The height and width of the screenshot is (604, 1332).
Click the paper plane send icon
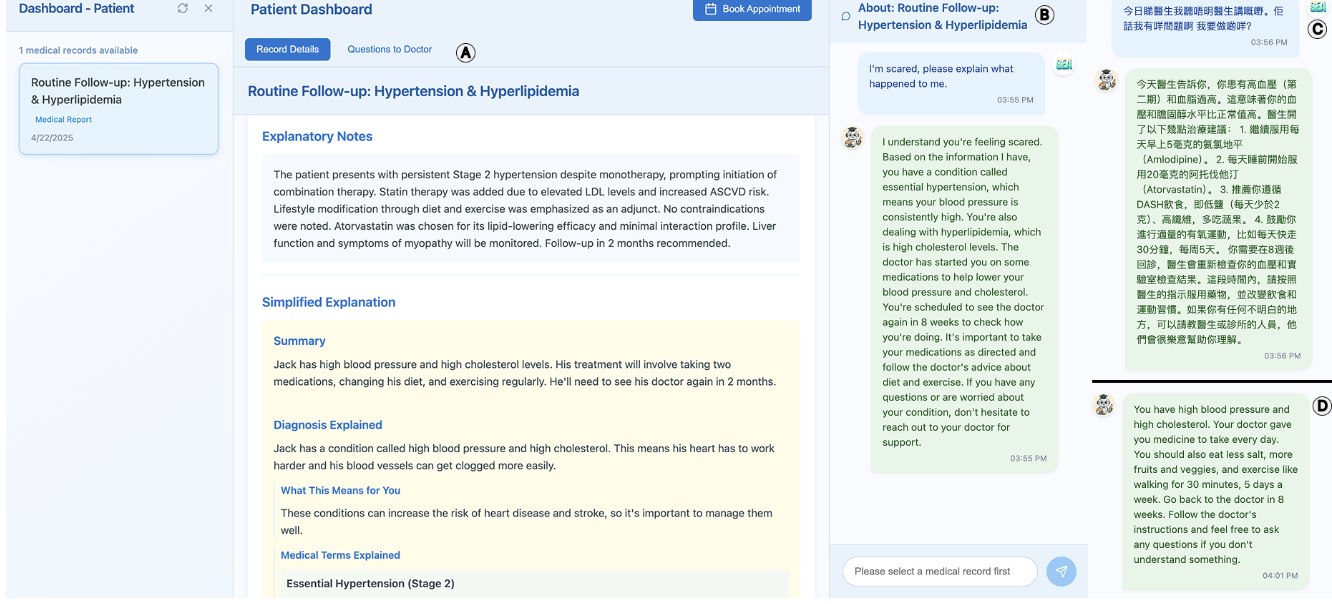tap(1061, 571)
